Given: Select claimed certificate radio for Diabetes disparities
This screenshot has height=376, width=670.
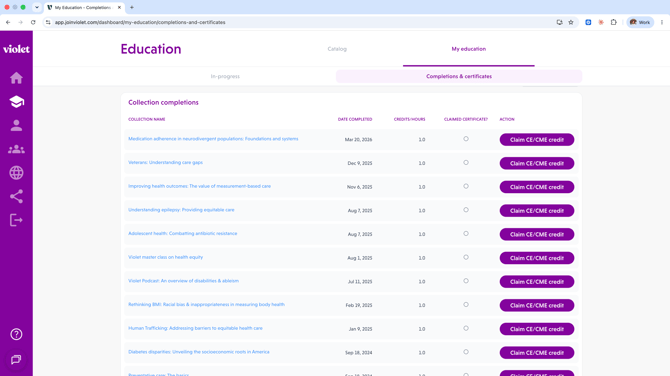Looking at the screenshot, I should 466,352.
